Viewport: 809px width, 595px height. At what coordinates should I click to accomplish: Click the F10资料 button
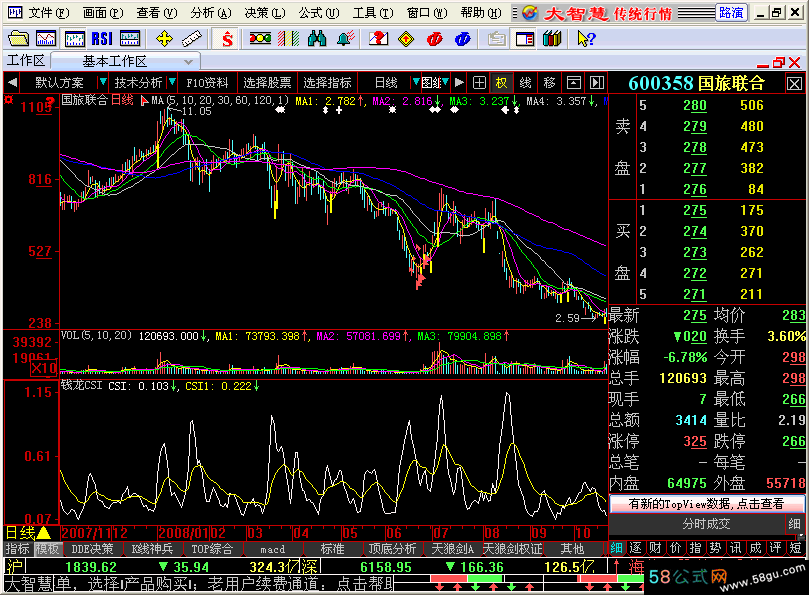[x=207, y=83]
